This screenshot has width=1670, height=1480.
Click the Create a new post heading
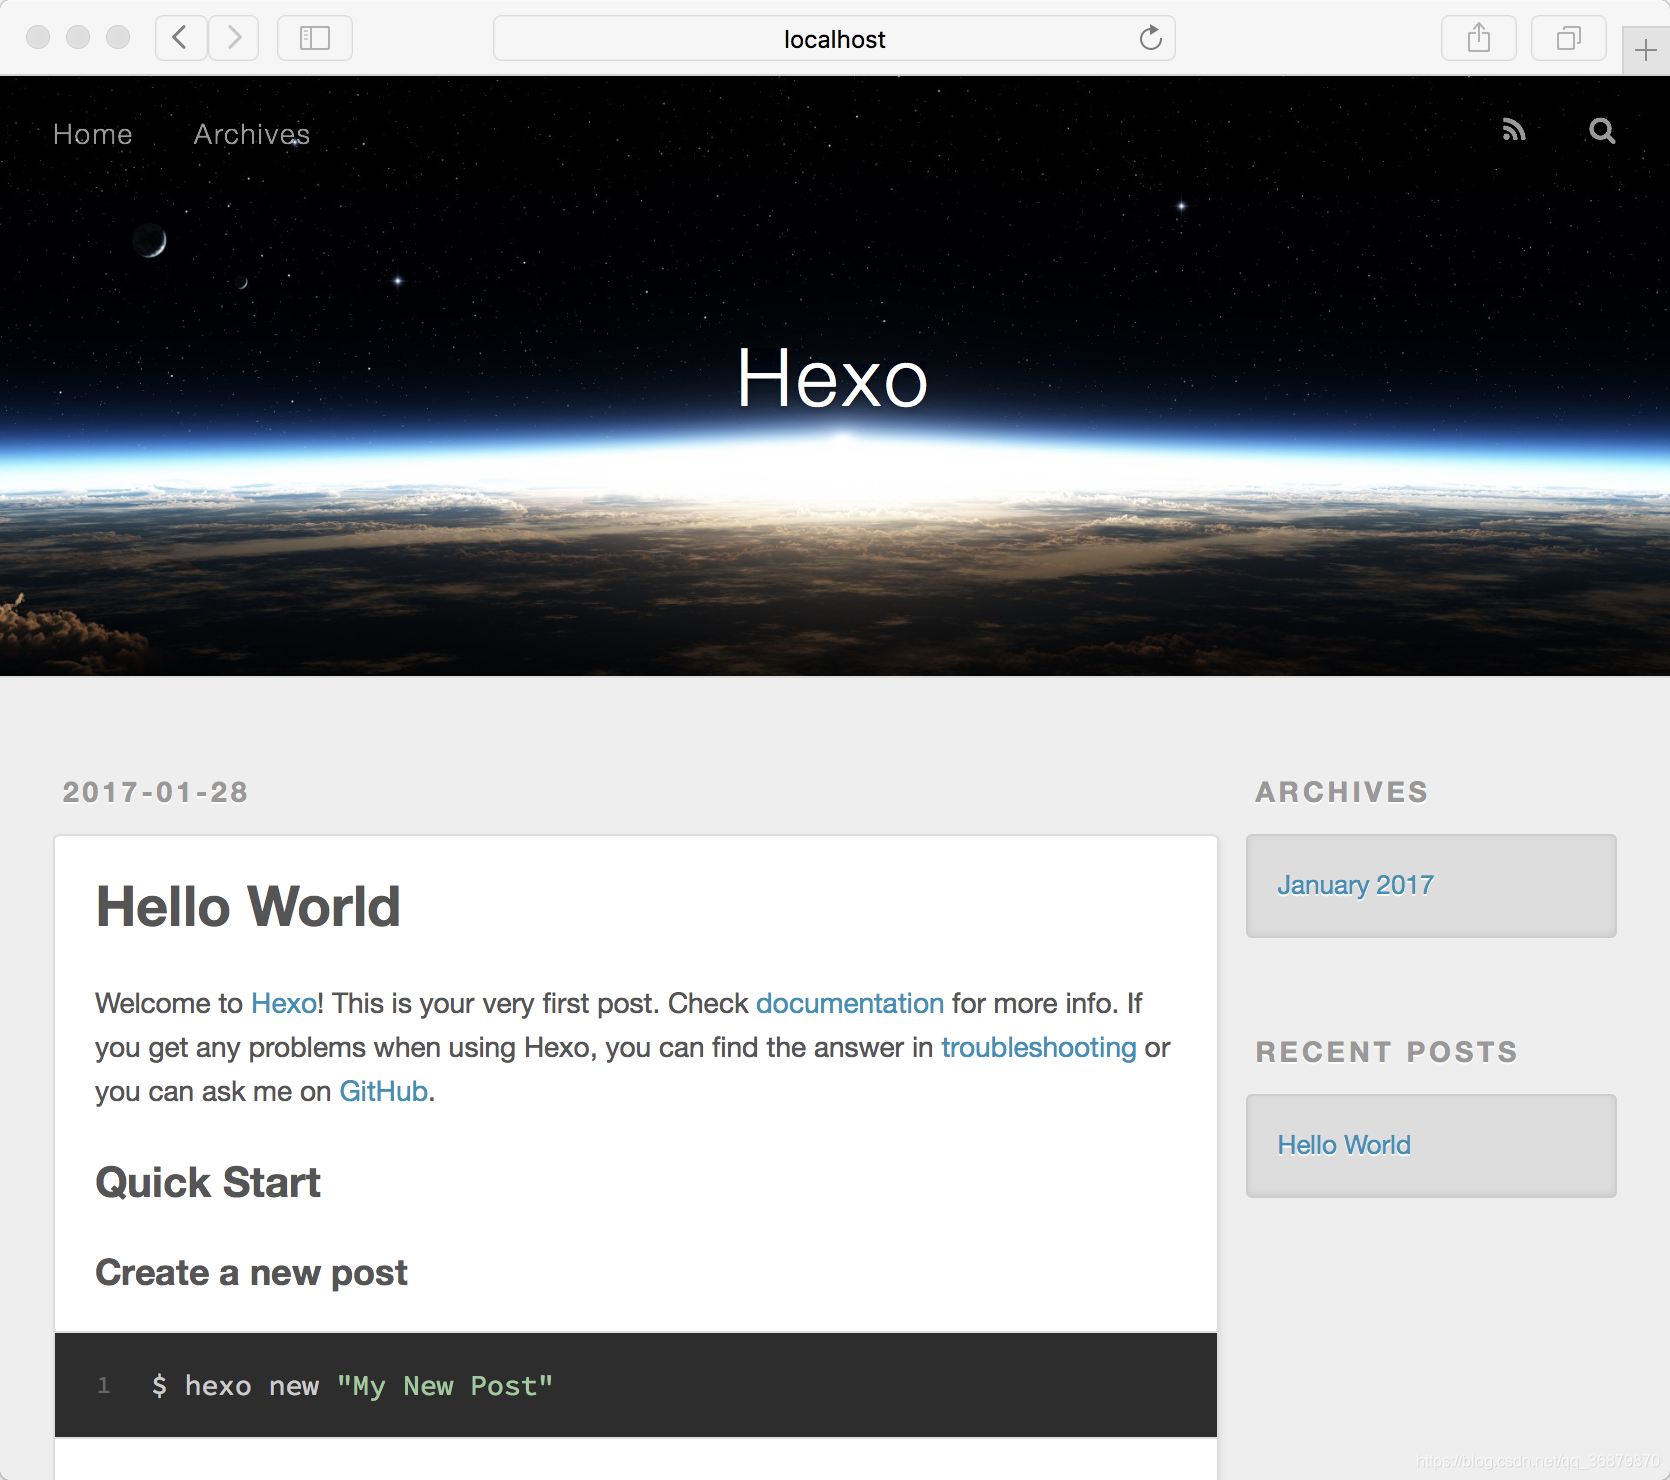251,1273
